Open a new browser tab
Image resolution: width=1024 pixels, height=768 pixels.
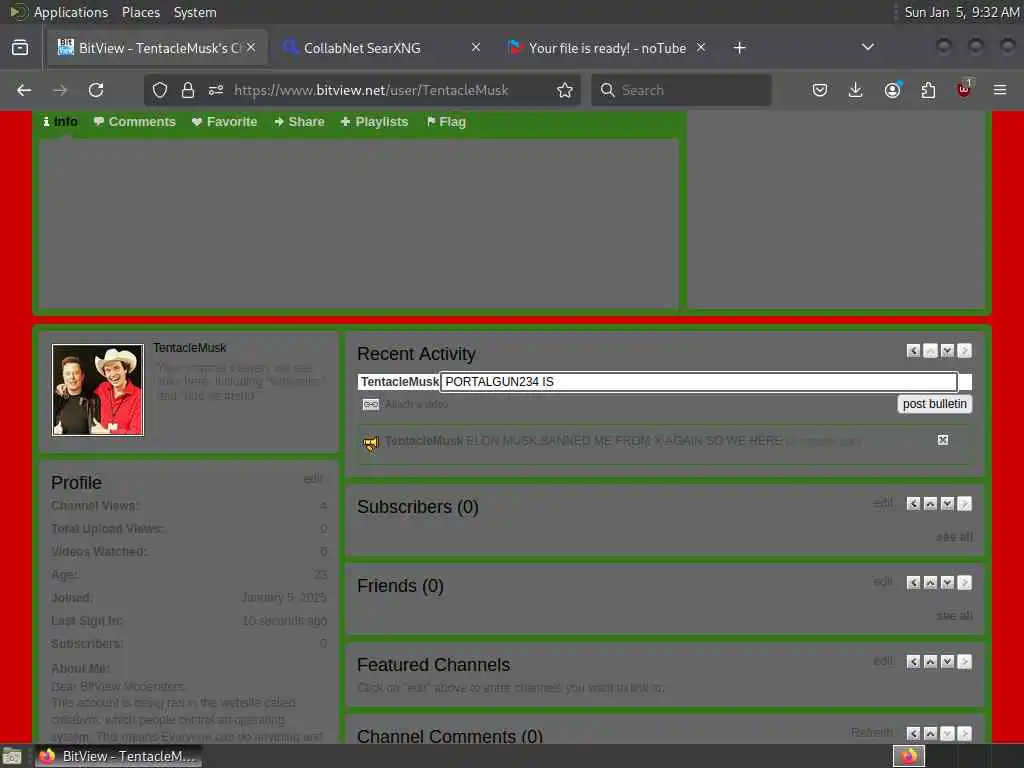point(739,48)
